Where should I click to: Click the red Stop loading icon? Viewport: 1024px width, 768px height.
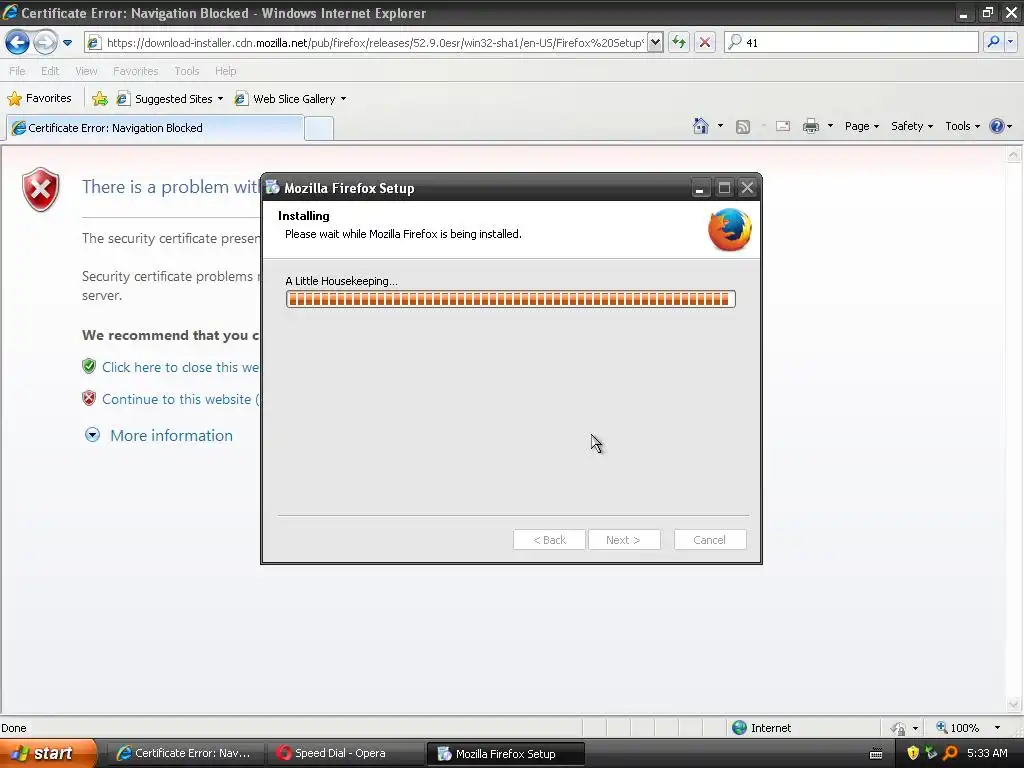[x=705, y=43]
